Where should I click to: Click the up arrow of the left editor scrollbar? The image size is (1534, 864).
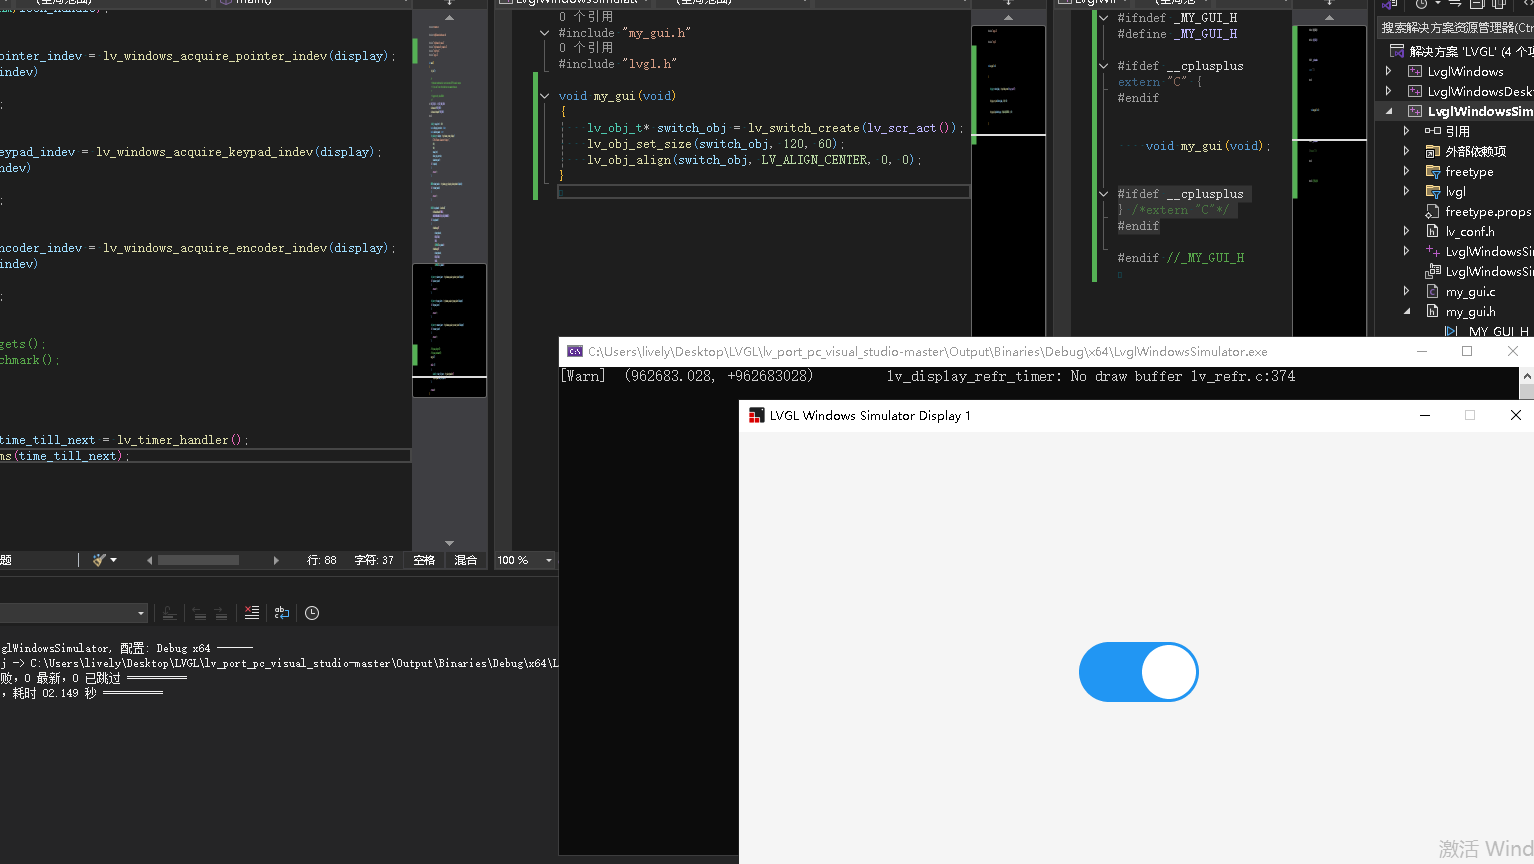coord(449,17)
